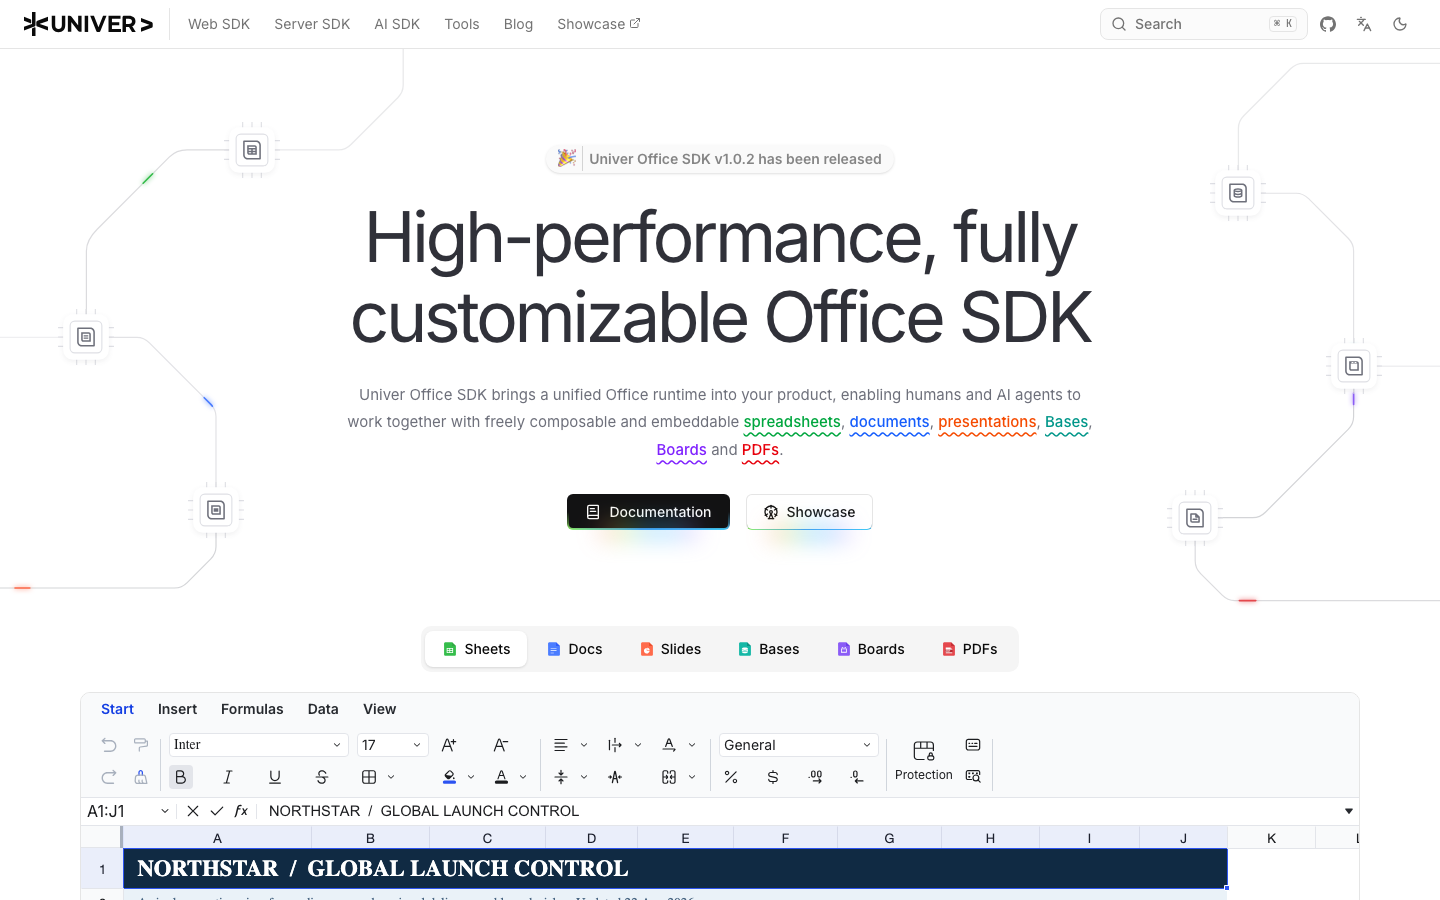The image size is (1440, 900).
Task: Click the decrease decimal places icon
Action: pyautogui.click(x=857, y=777)
